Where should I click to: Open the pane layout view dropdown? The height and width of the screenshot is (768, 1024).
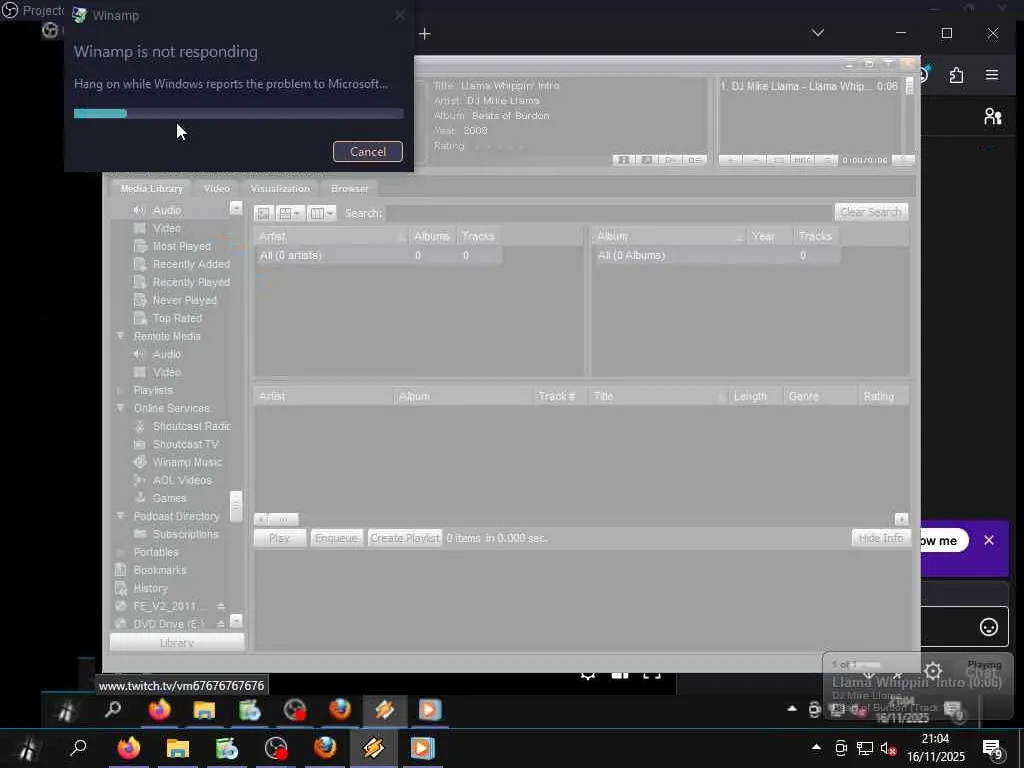(290, 213)
